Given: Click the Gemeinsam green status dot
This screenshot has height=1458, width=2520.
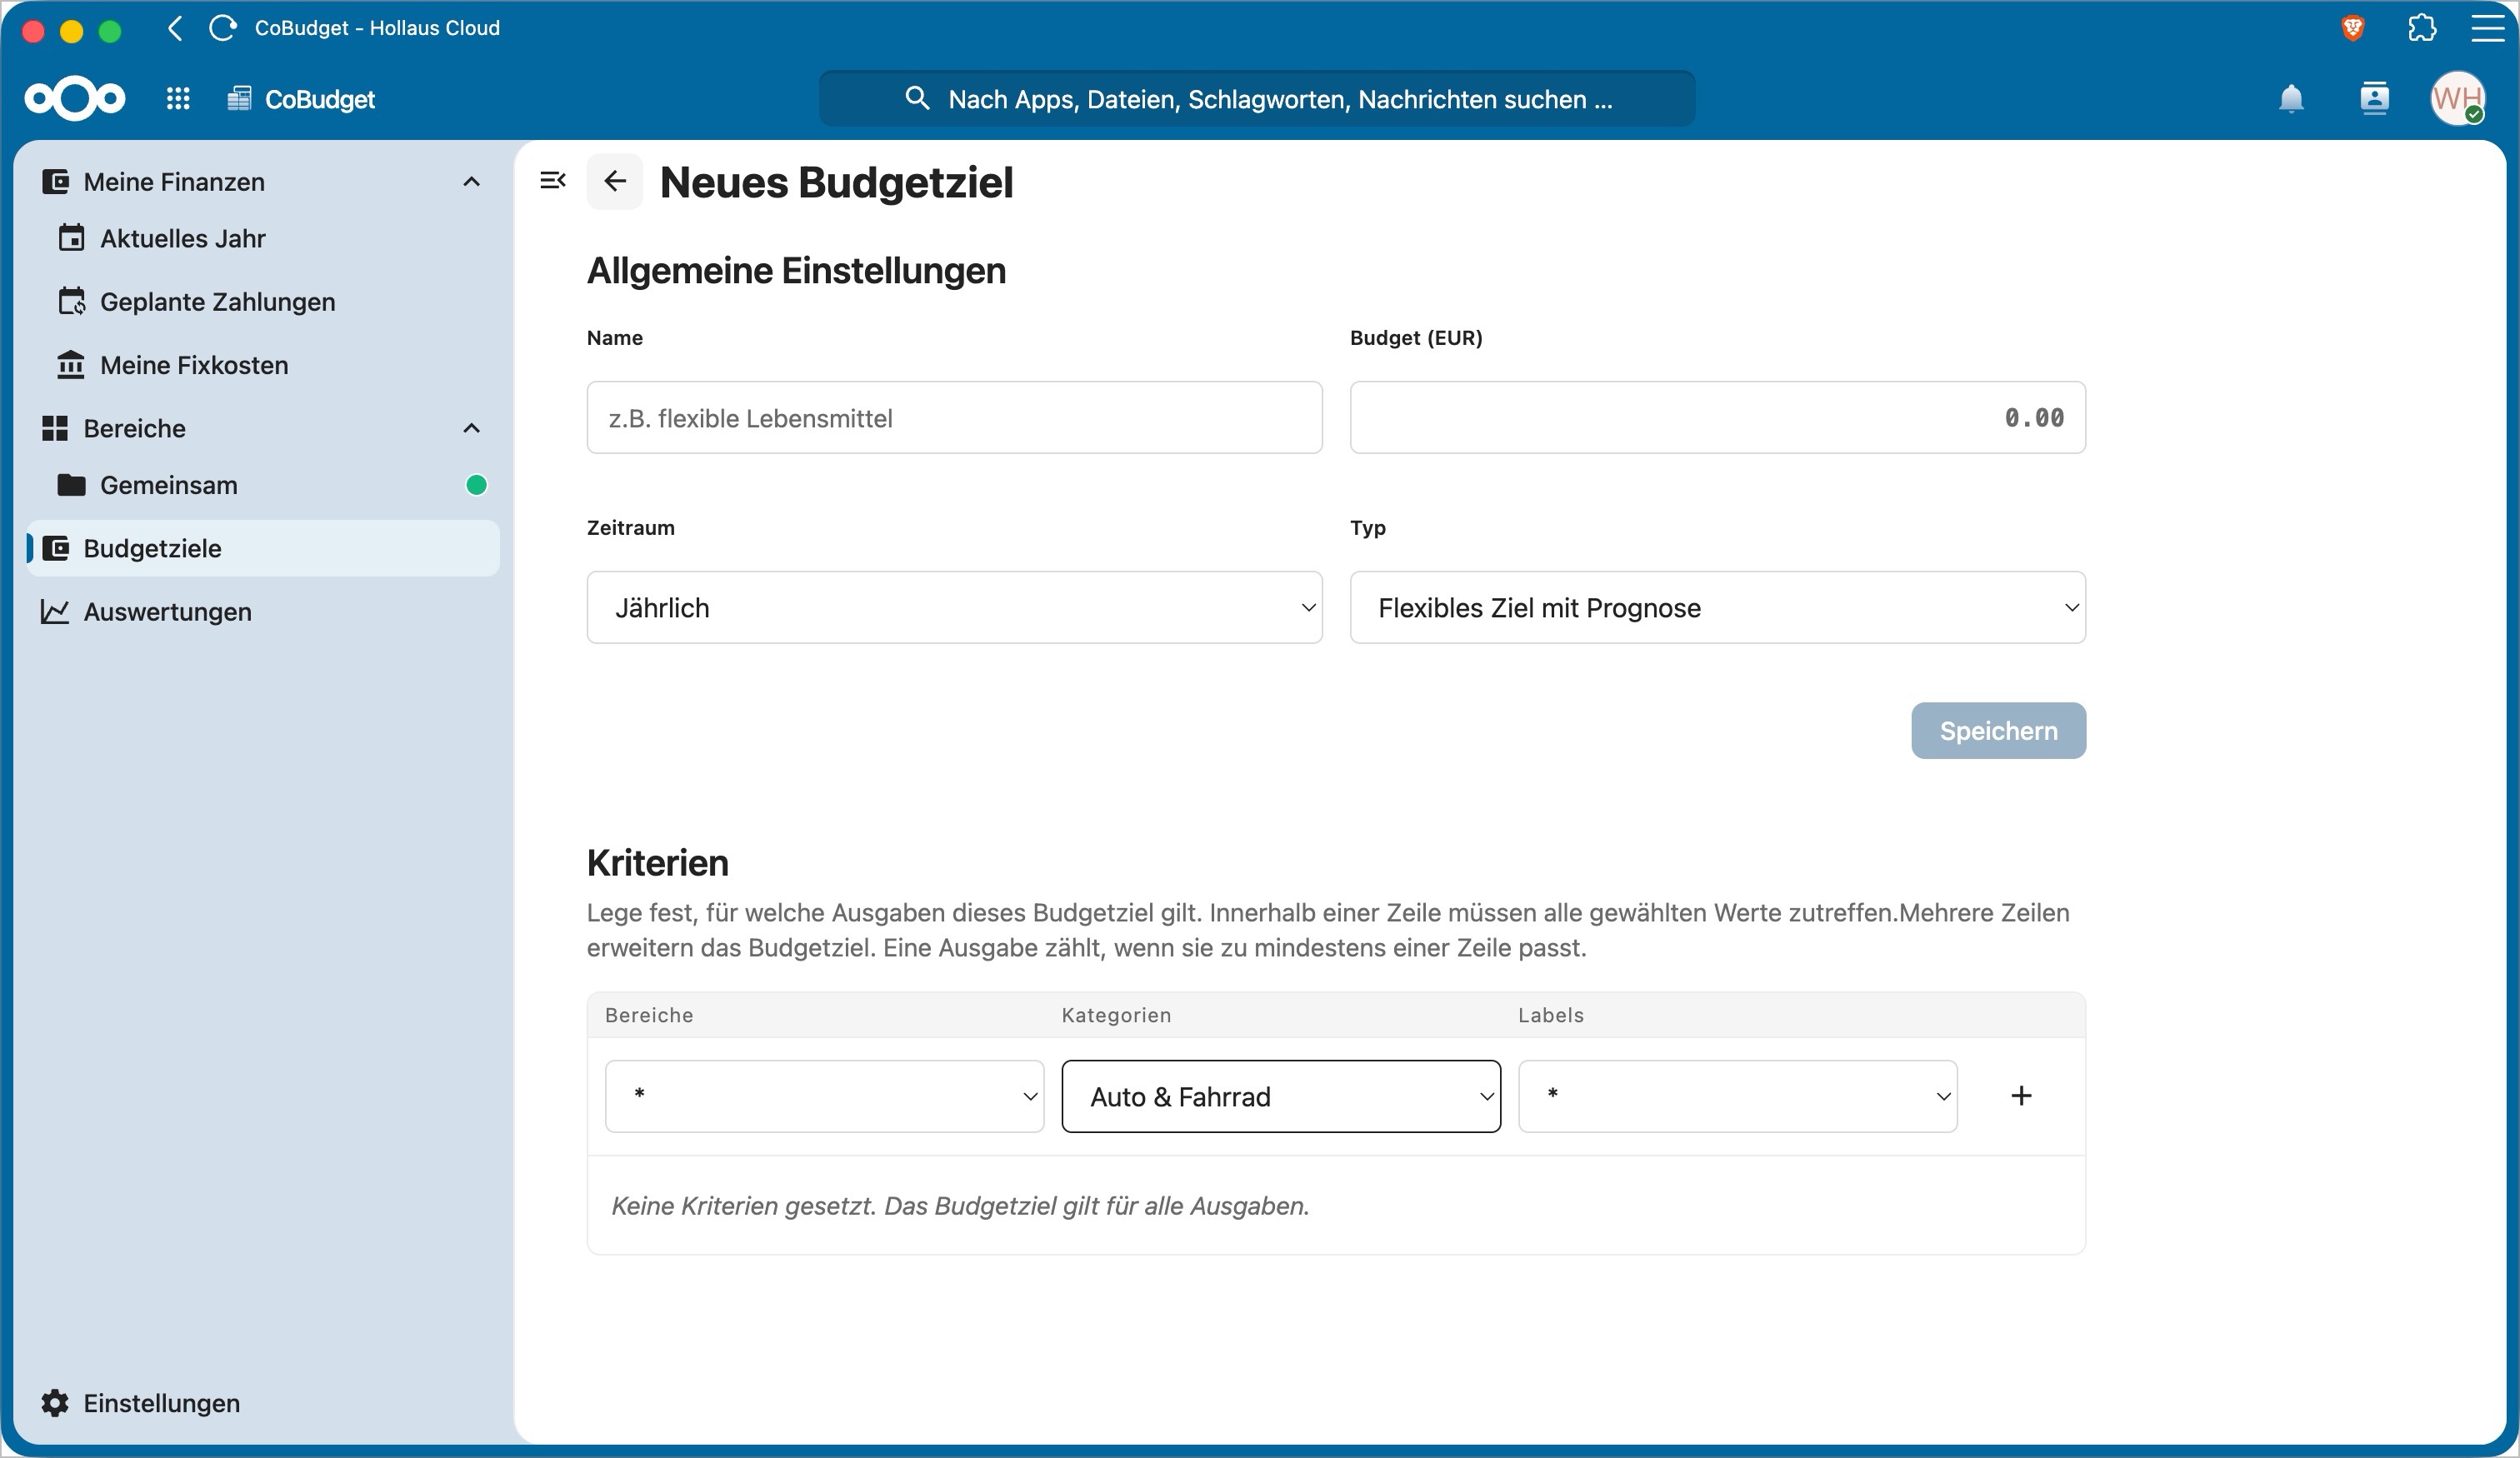Looking at the screenshot, I should coord(477,485).
